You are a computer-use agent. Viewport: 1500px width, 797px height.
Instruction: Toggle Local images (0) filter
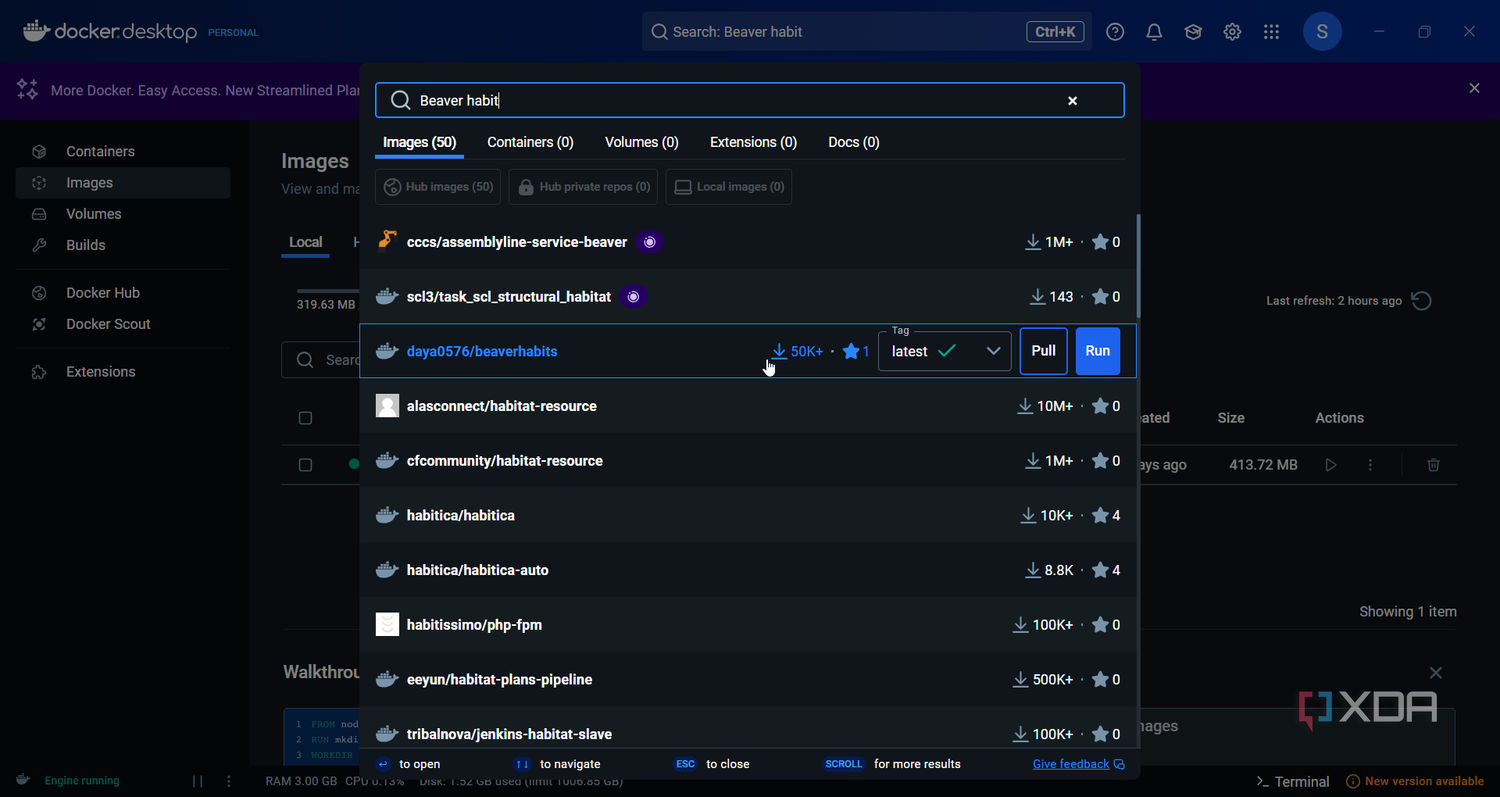click(730, 187)
